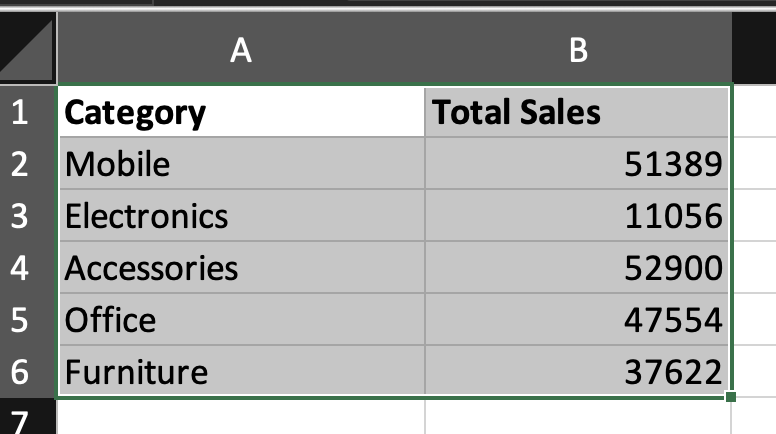Select the Mobile cell
776x434 pixels.
point(241,164)
